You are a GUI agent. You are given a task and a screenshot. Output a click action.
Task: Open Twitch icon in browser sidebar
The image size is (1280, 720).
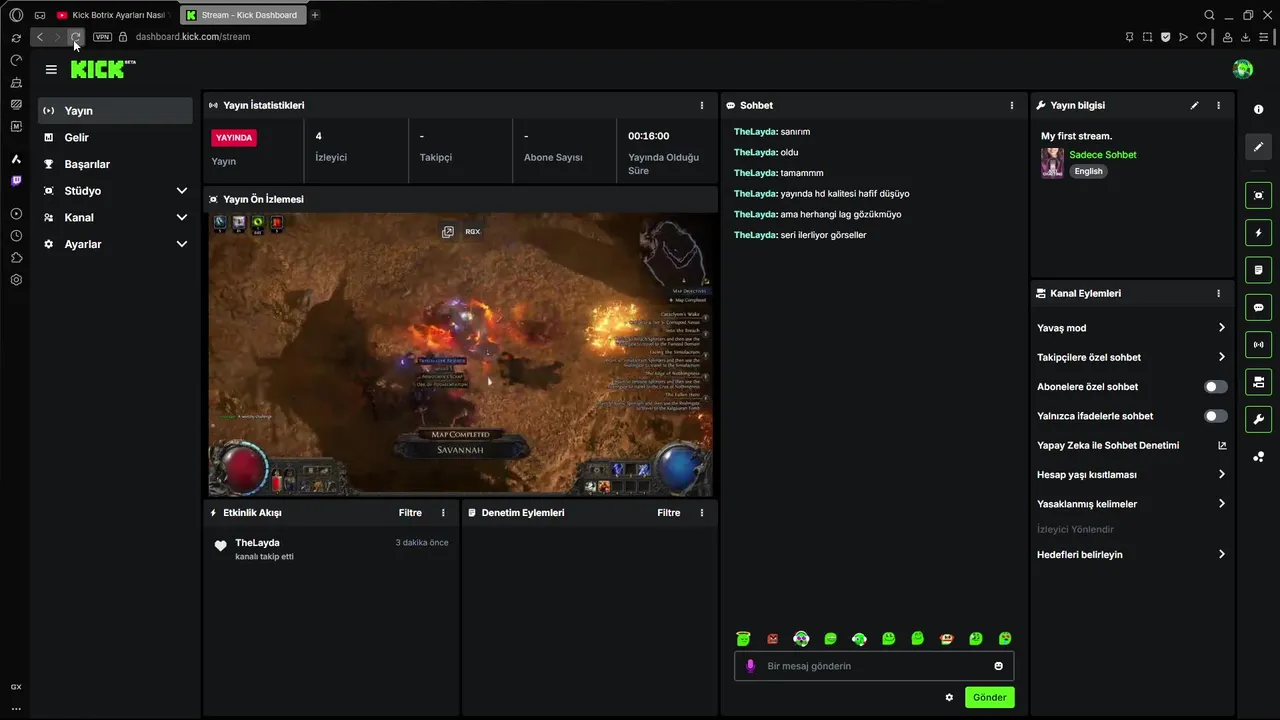tap(16, 181)
